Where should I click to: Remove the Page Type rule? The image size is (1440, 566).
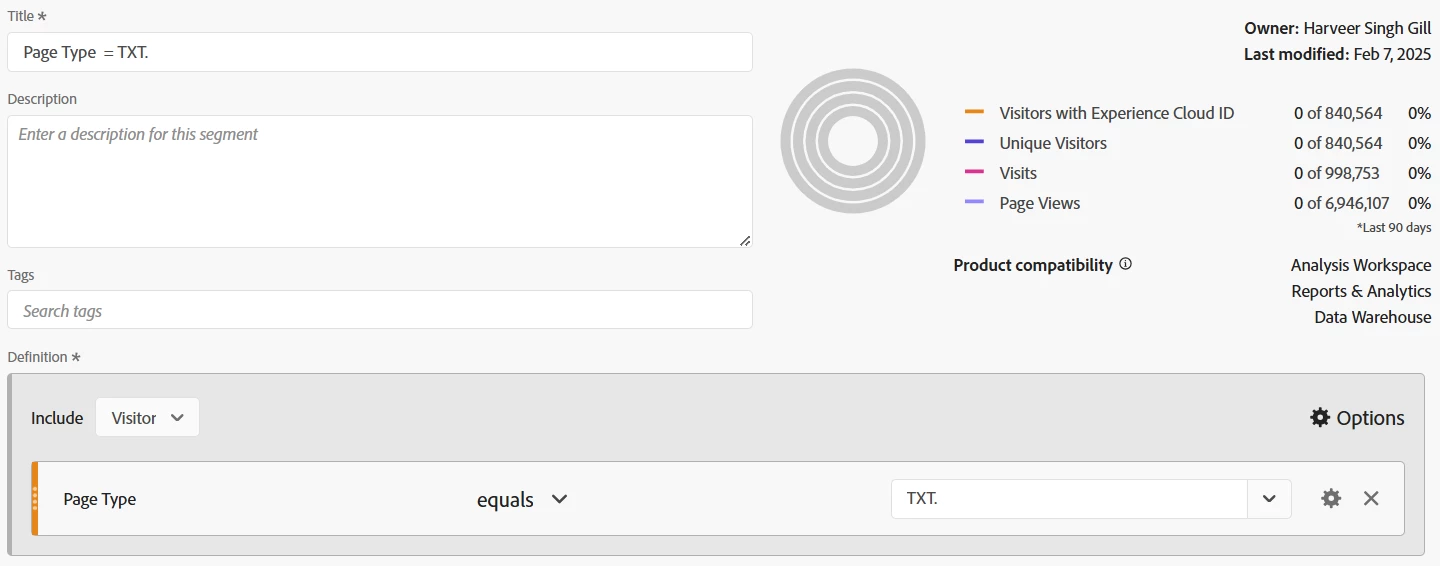pyautogui.click(x=1371, y=498)
